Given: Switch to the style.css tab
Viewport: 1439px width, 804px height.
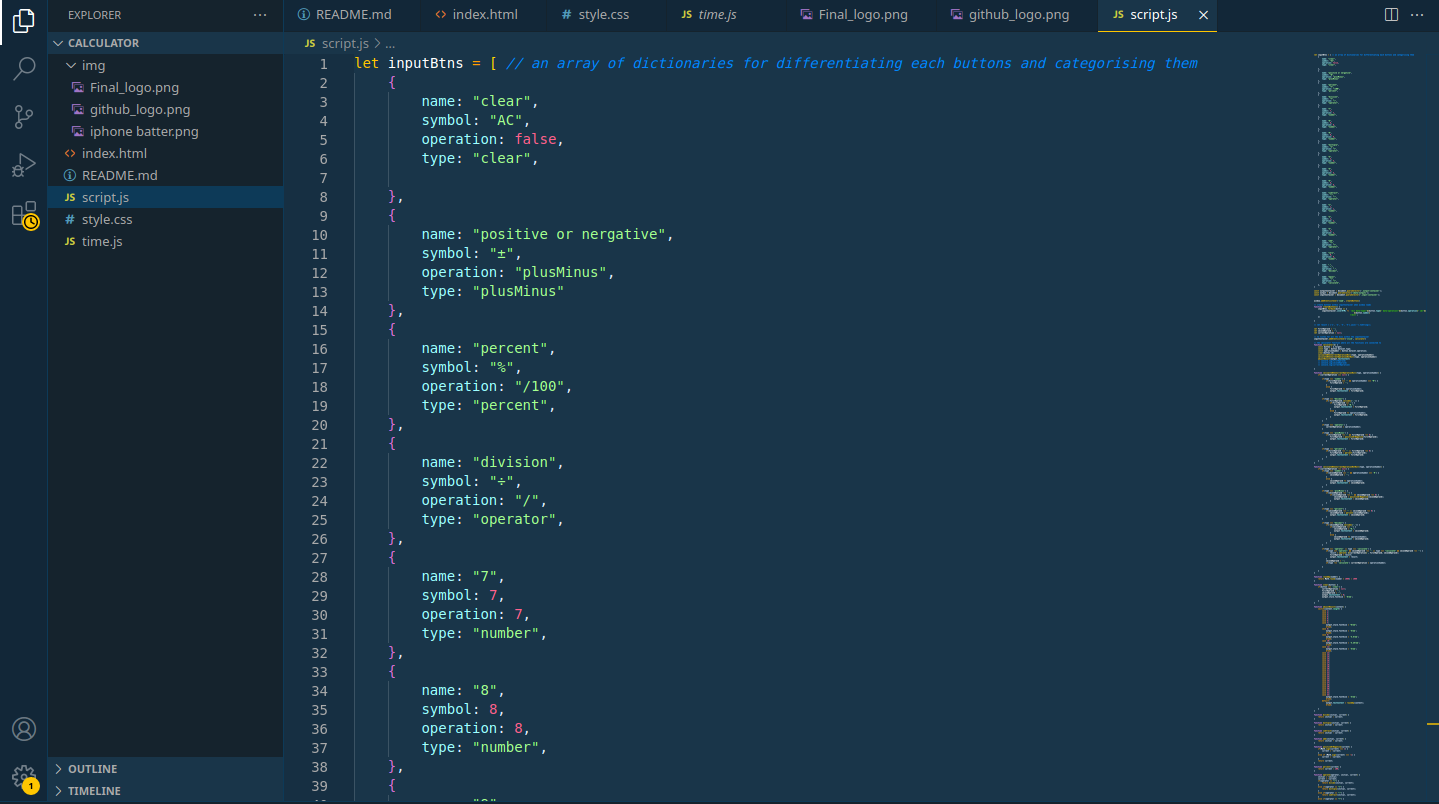Looking at the screenshot, I should 594,15.
